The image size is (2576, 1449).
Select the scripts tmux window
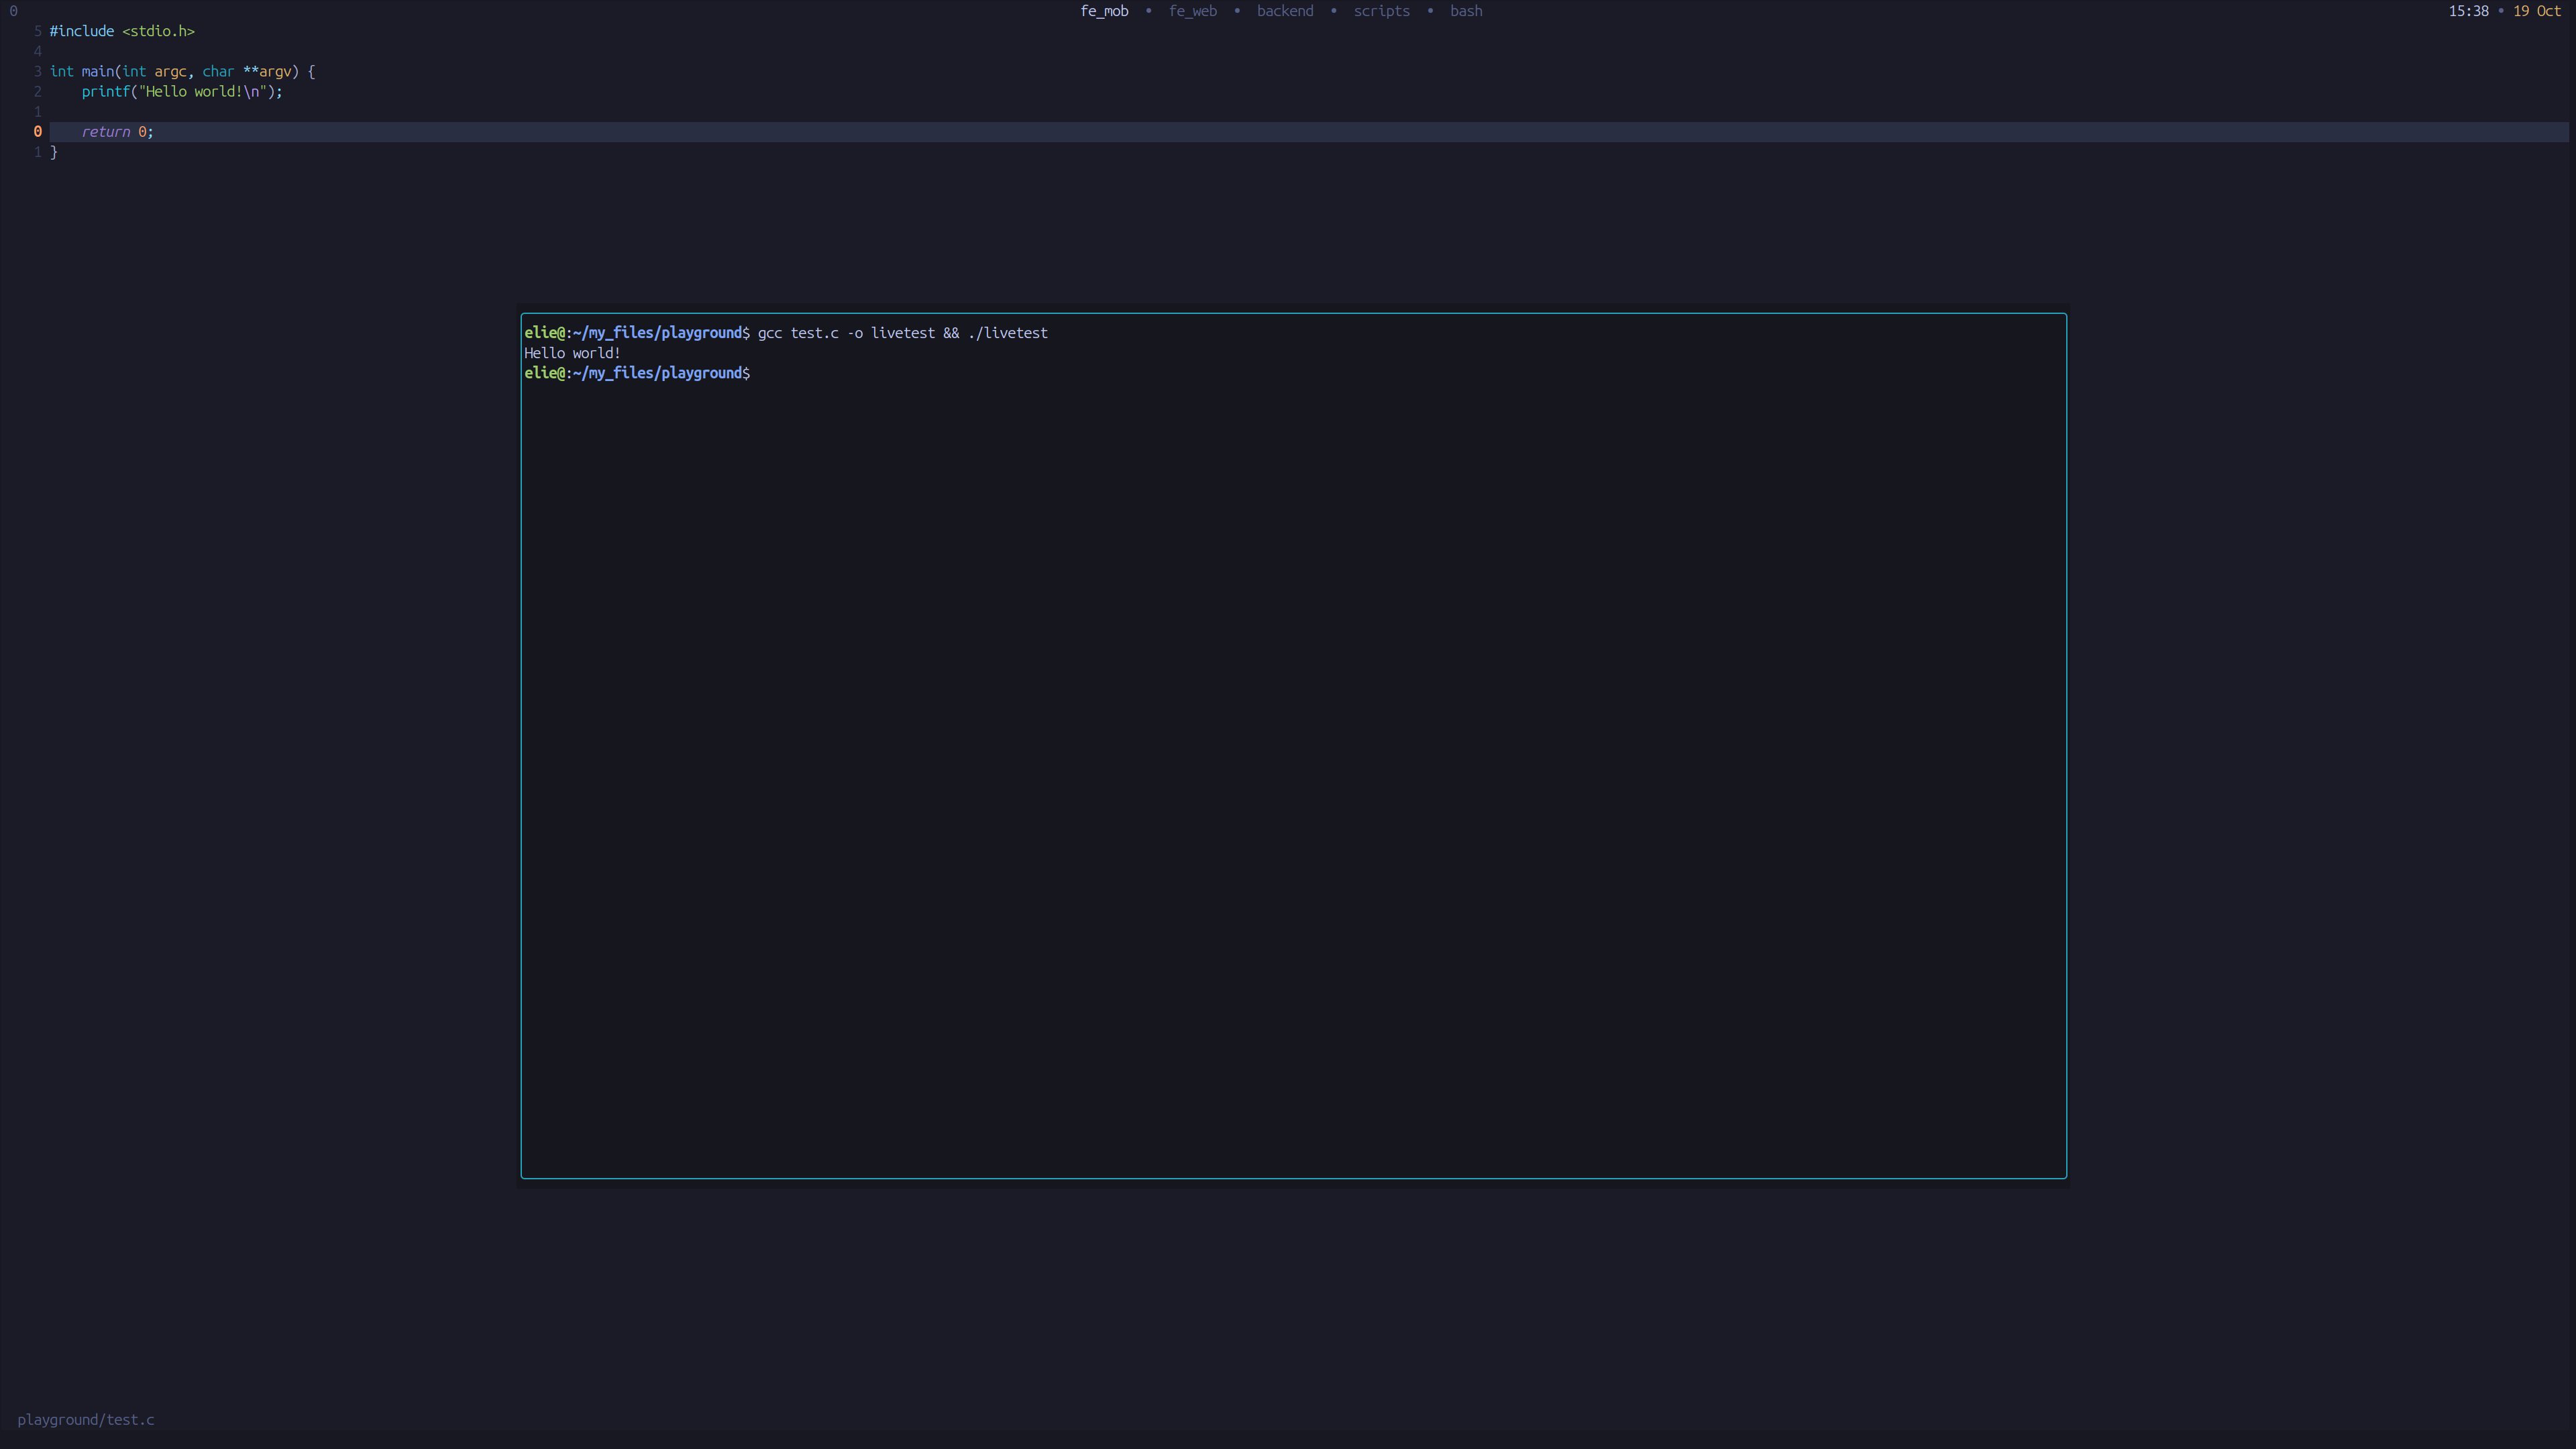coord(1381,11)
